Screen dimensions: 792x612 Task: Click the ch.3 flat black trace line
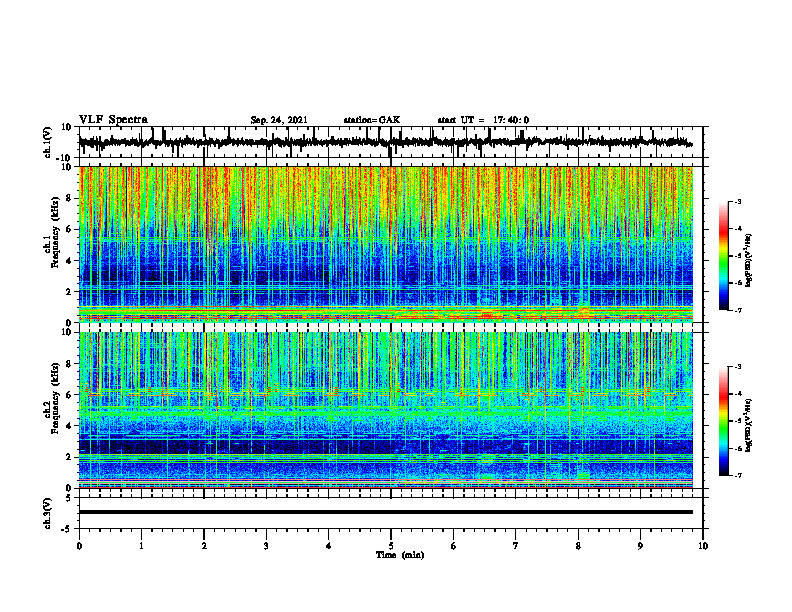[385, 512]
